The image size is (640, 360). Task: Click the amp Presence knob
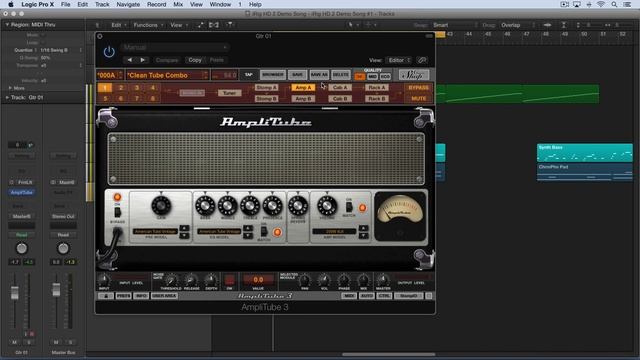click(272, 206)
